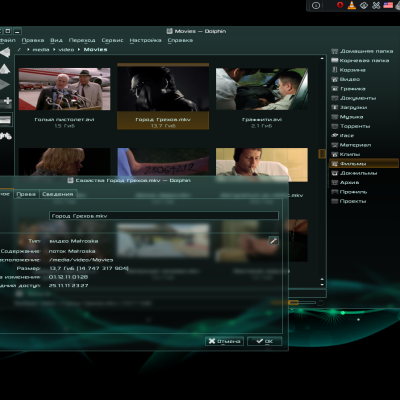Click the VLC cone tray icon

[x=352, y=5]
